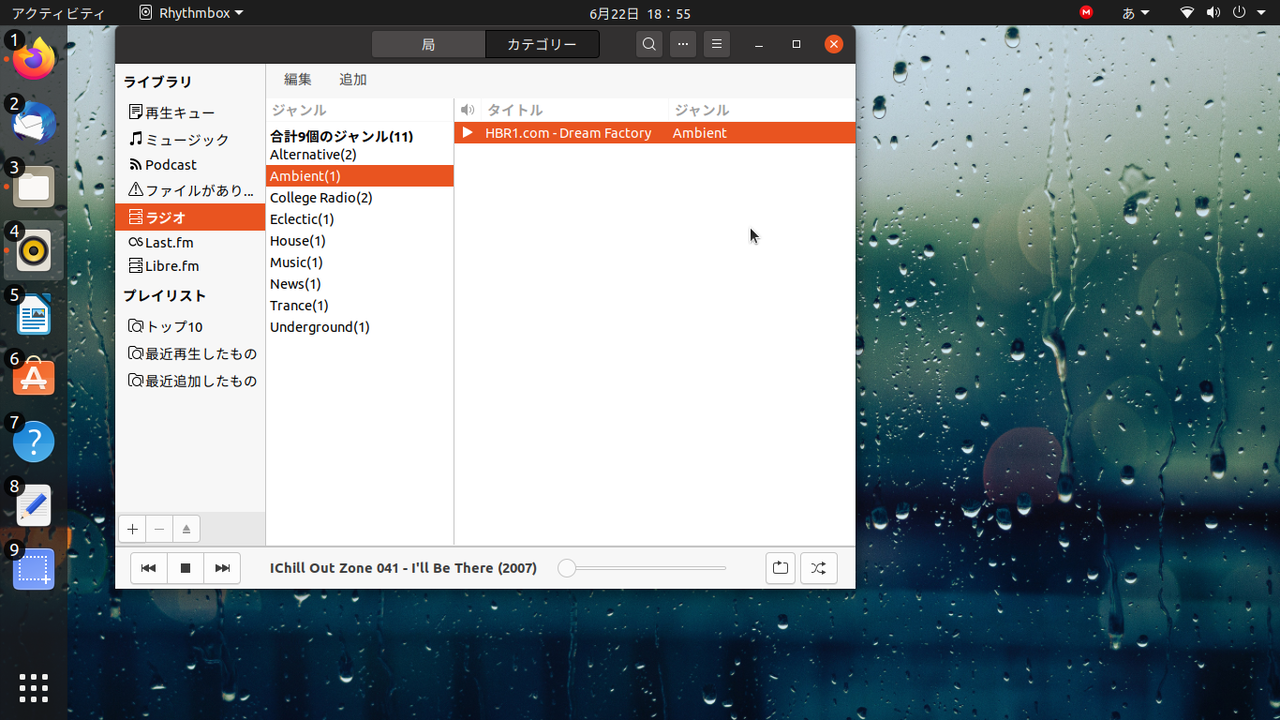Screen dimensions: 1280x720
Task: Open the トップ10 playlist
Action: 190,327
